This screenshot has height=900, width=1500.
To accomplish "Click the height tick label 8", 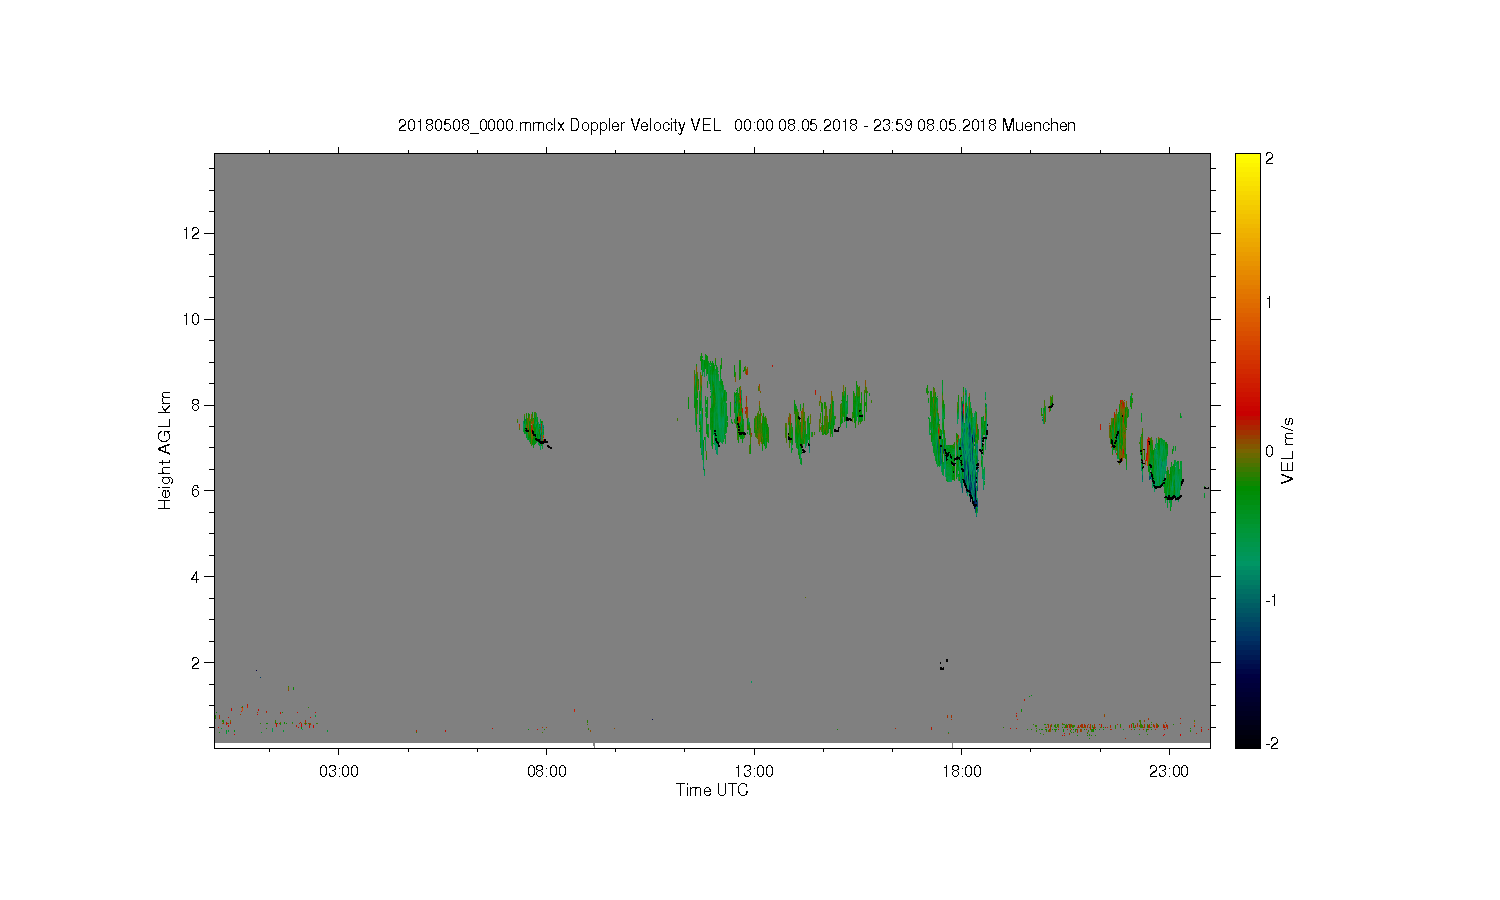I will pos(196,405).
